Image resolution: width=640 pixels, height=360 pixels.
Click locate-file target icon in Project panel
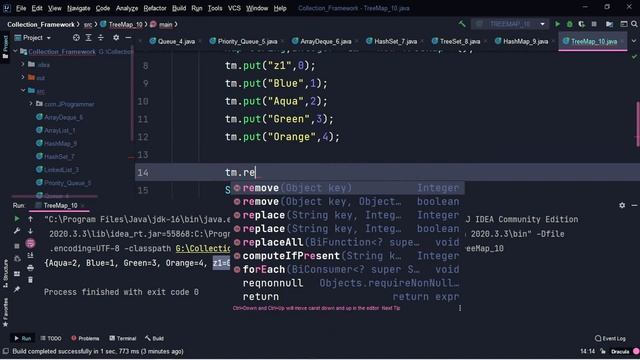tap(76, 38)
